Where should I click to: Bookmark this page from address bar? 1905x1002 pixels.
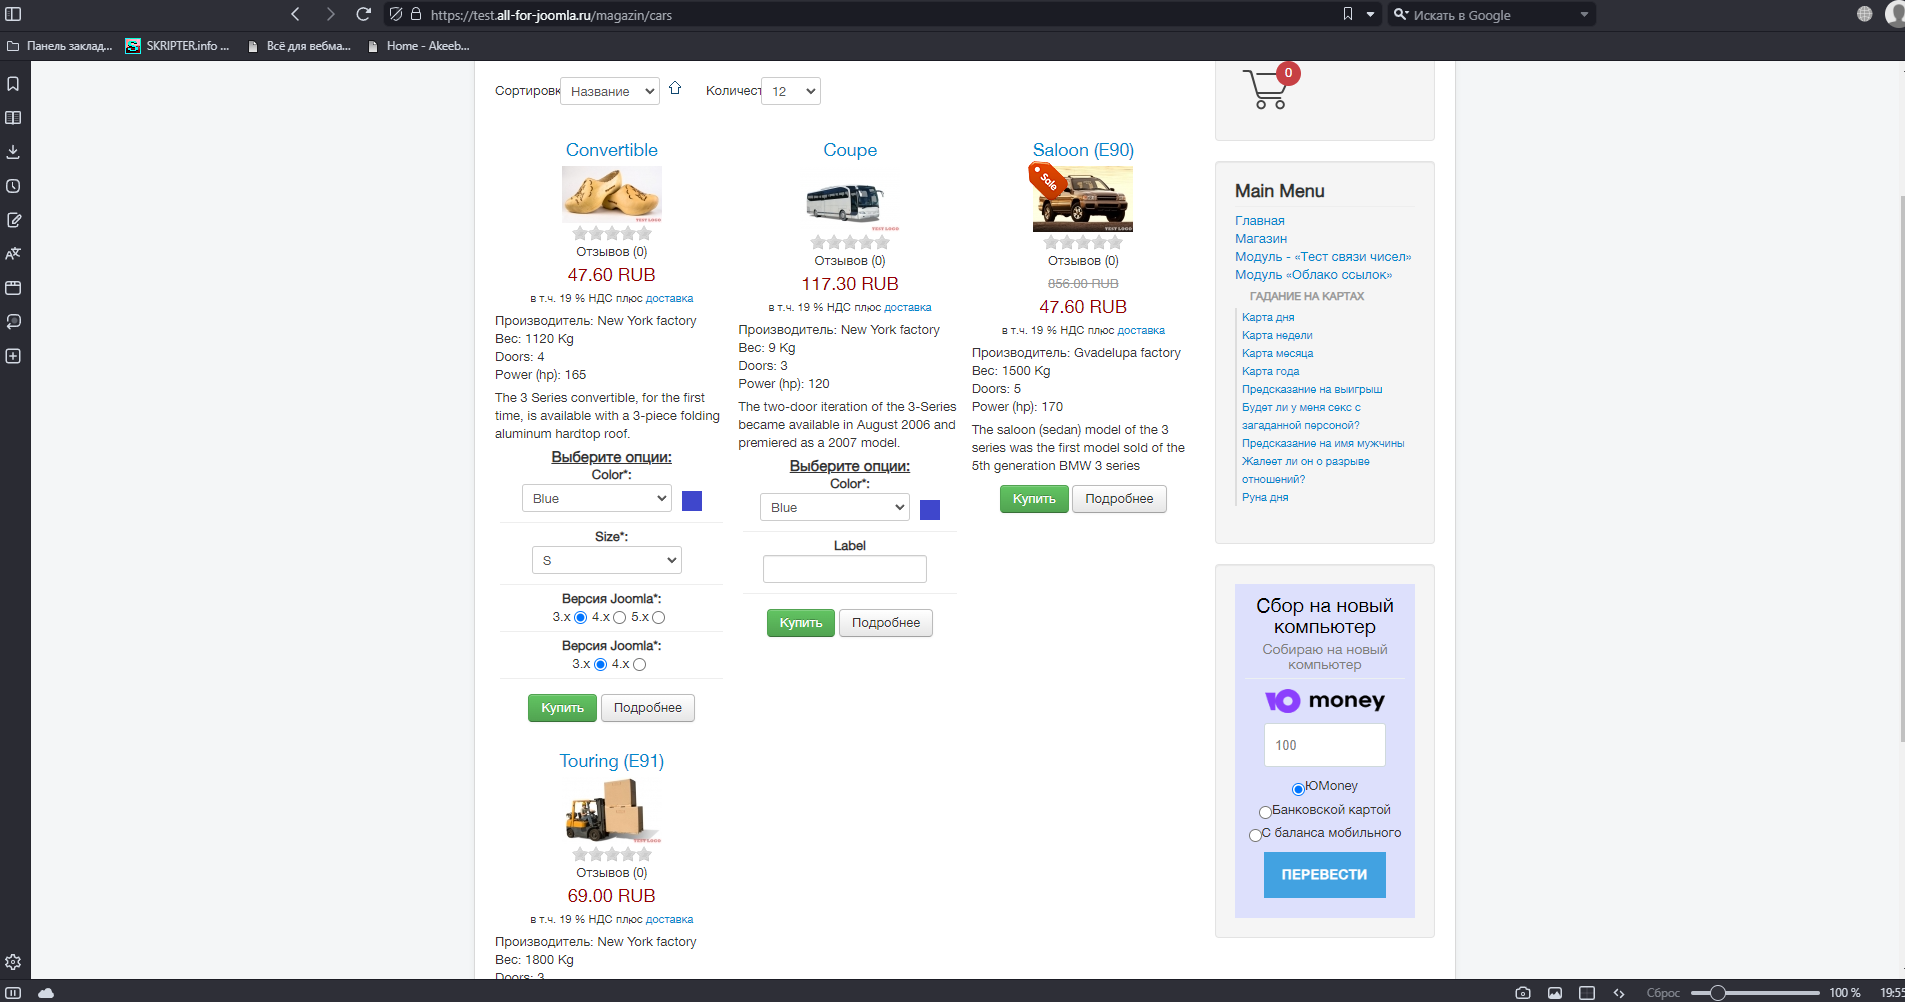[1348, 14]
